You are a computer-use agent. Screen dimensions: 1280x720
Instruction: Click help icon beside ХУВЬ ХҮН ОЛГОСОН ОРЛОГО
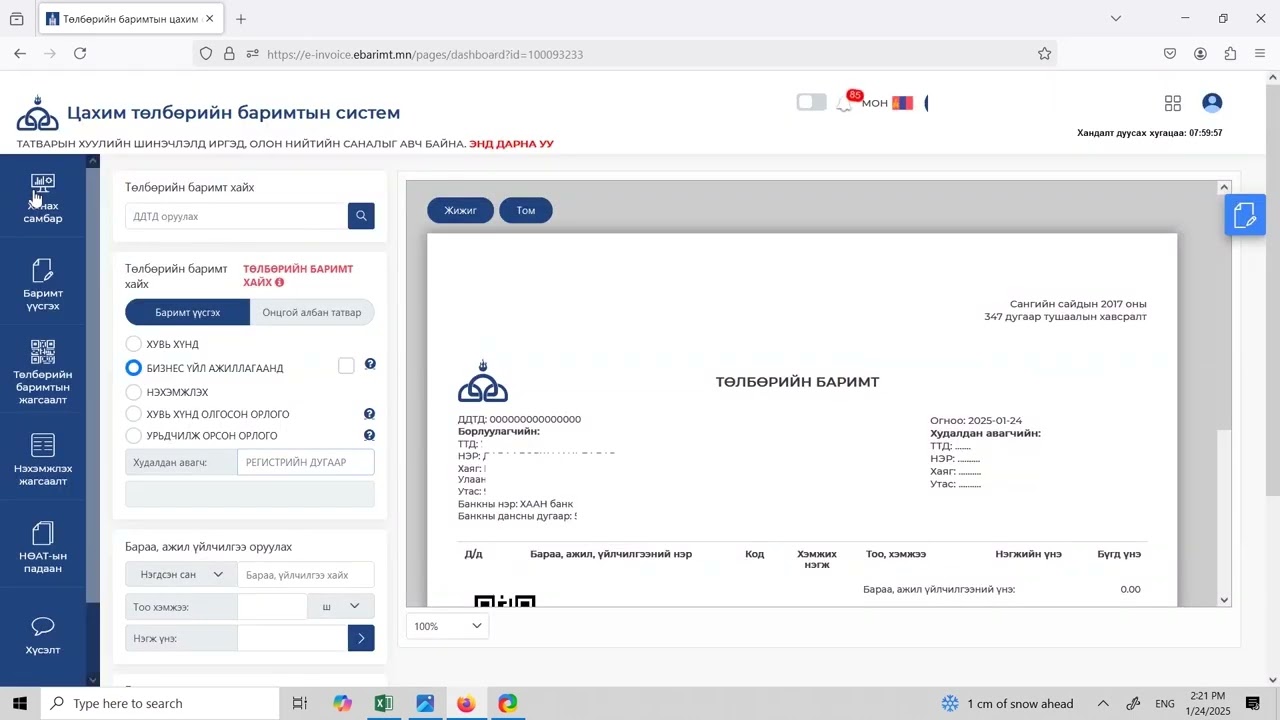tap(369, 414)
